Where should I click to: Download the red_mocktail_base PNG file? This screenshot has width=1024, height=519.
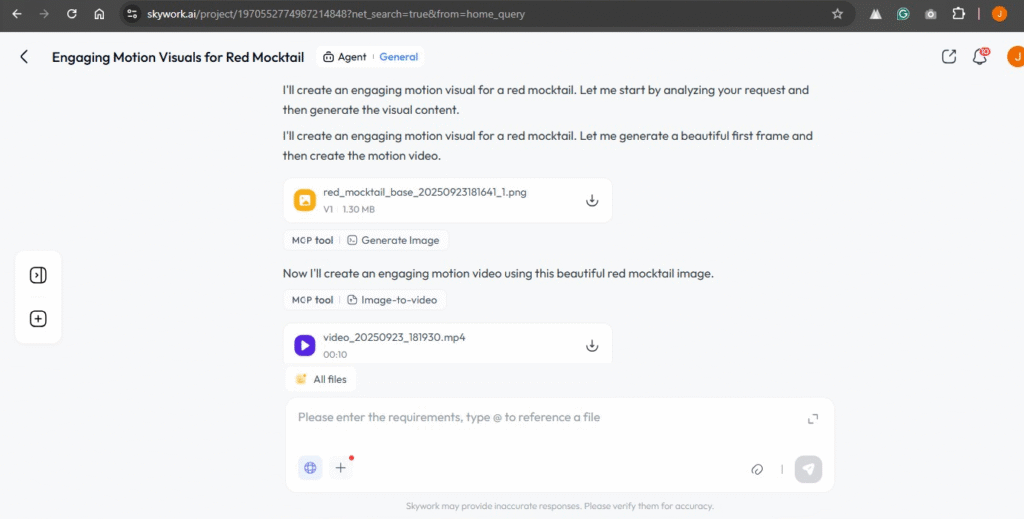pyautogui.click(x=591, y=200)
